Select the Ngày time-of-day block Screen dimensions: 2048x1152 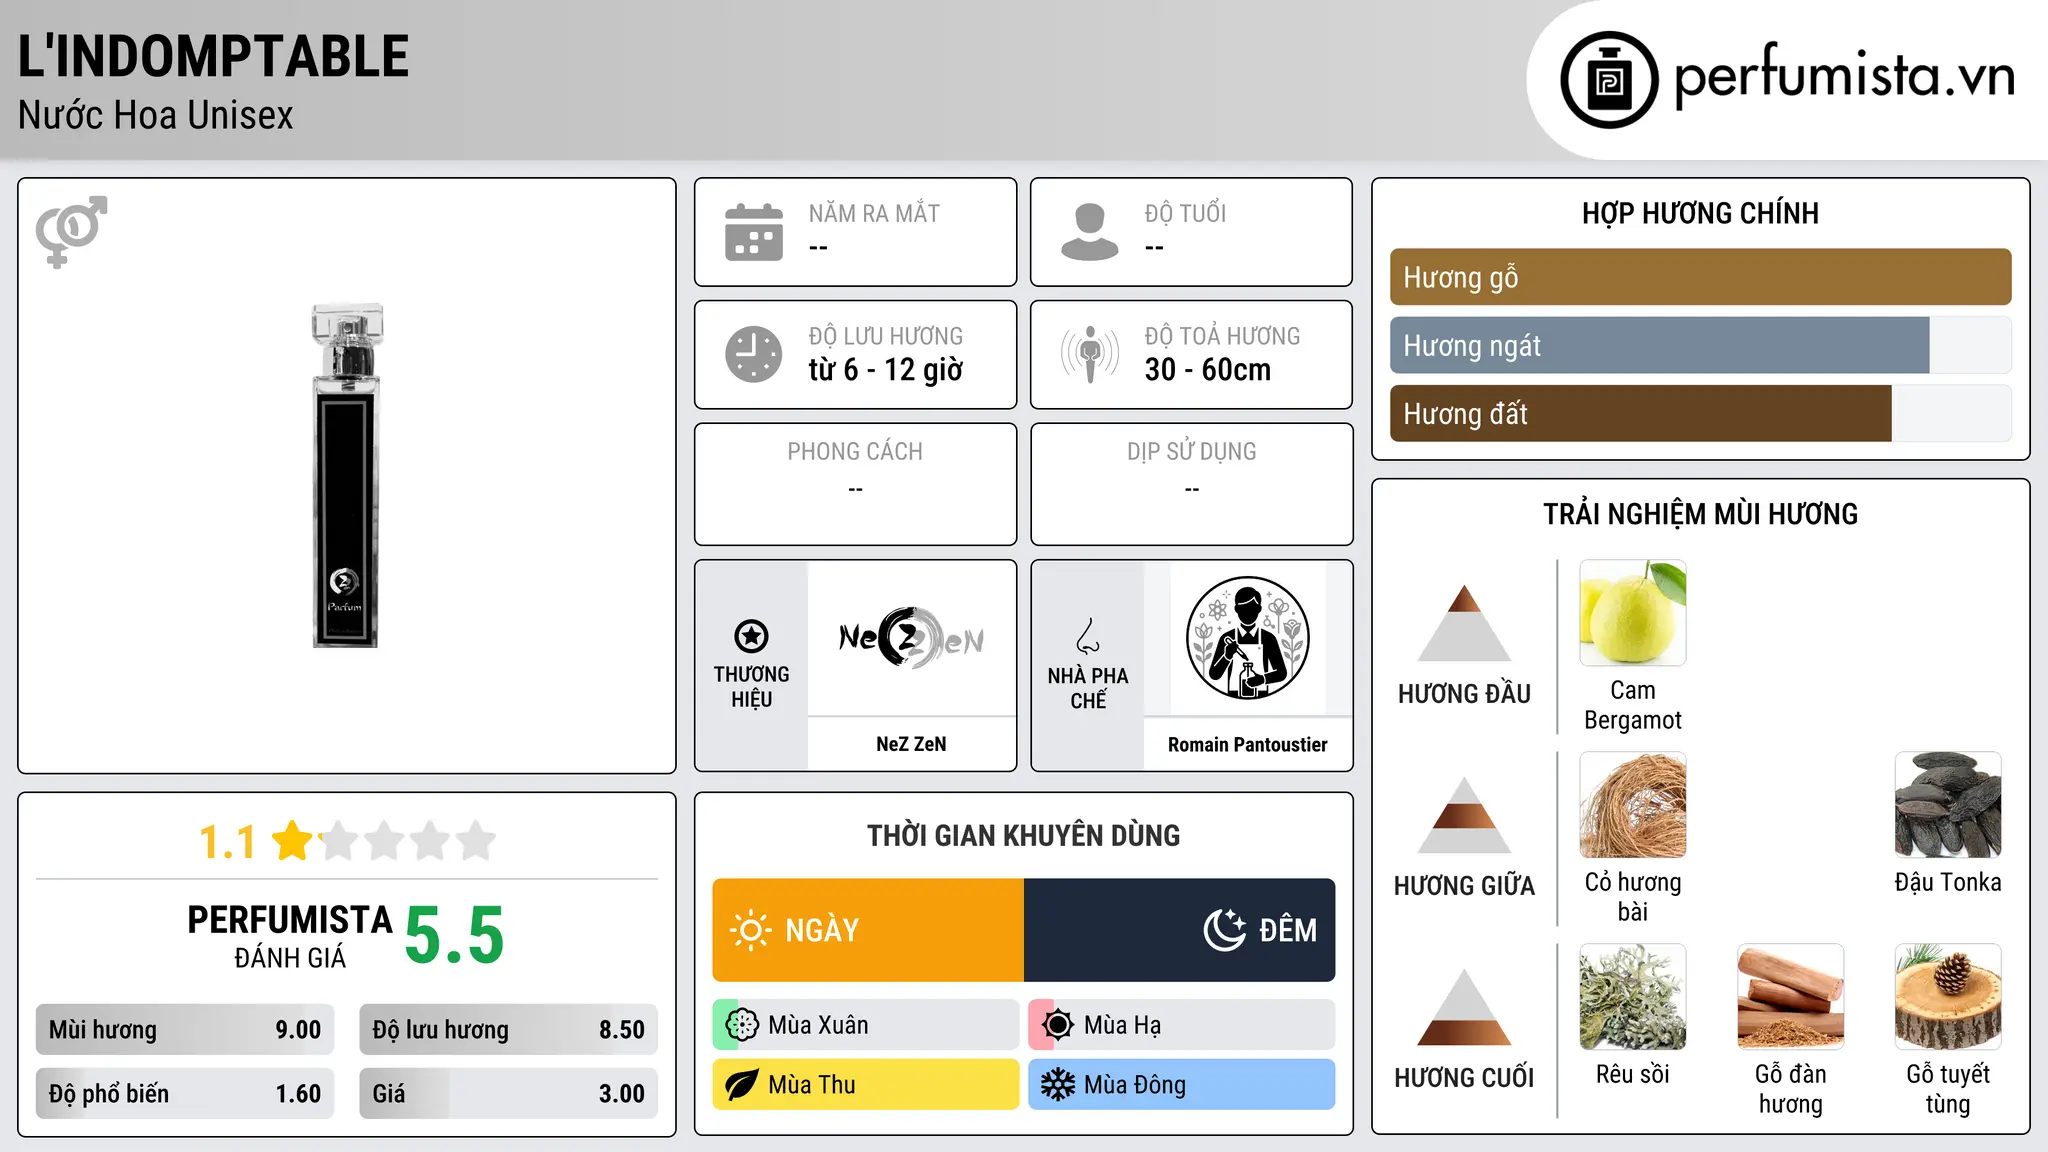868,930
